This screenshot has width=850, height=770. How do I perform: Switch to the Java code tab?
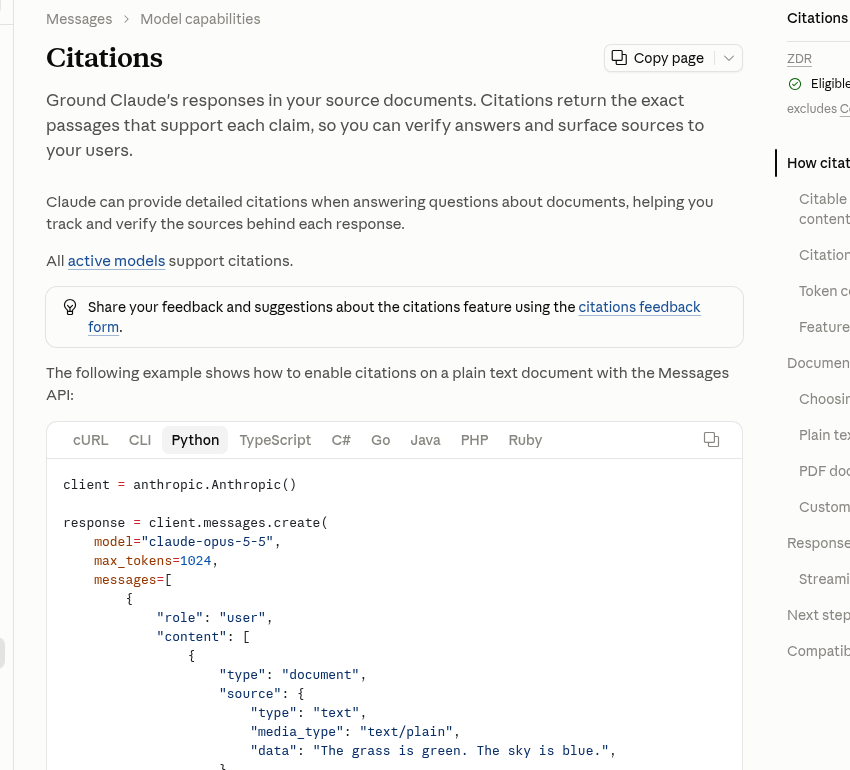tap(426, 440)
